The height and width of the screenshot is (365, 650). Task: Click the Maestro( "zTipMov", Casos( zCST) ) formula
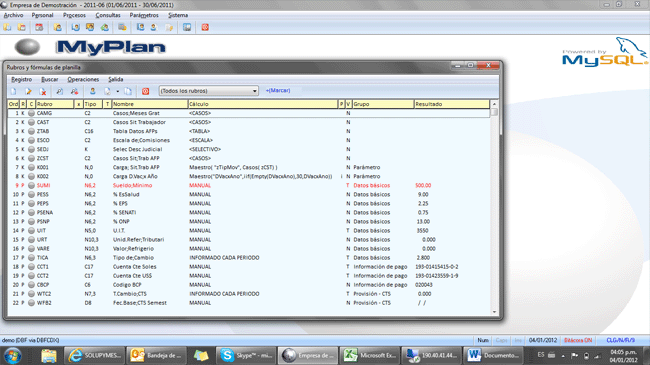(233, 167)
